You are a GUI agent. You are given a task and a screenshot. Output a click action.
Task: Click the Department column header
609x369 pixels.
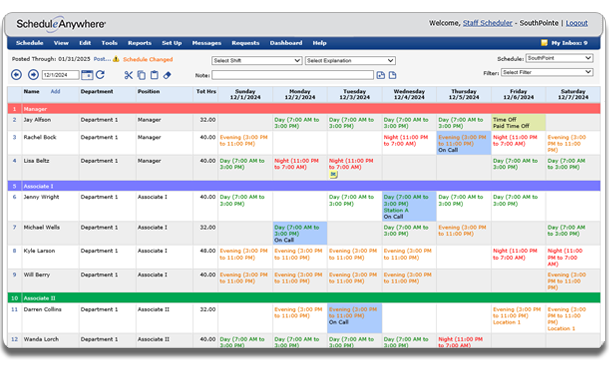pos(97,91)
